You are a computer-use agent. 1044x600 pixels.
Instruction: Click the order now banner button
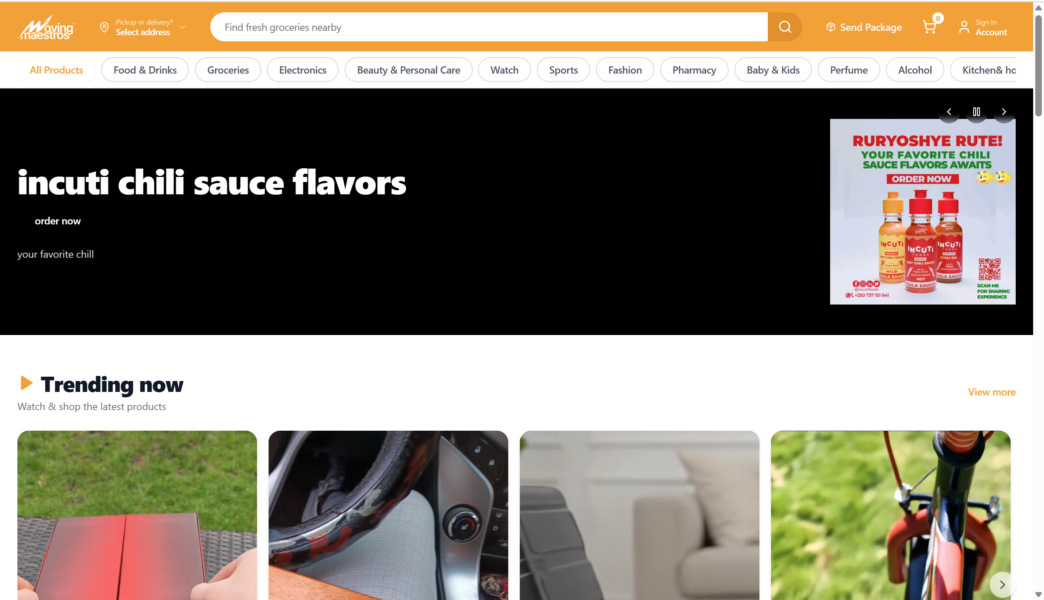coord(57,221)
